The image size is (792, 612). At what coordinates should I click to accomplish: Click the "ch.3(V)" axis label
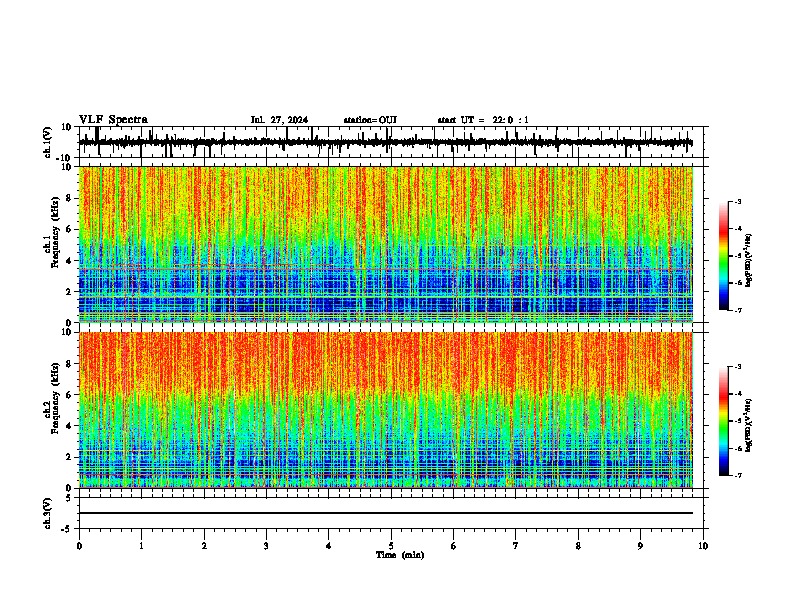click(48, 513)
